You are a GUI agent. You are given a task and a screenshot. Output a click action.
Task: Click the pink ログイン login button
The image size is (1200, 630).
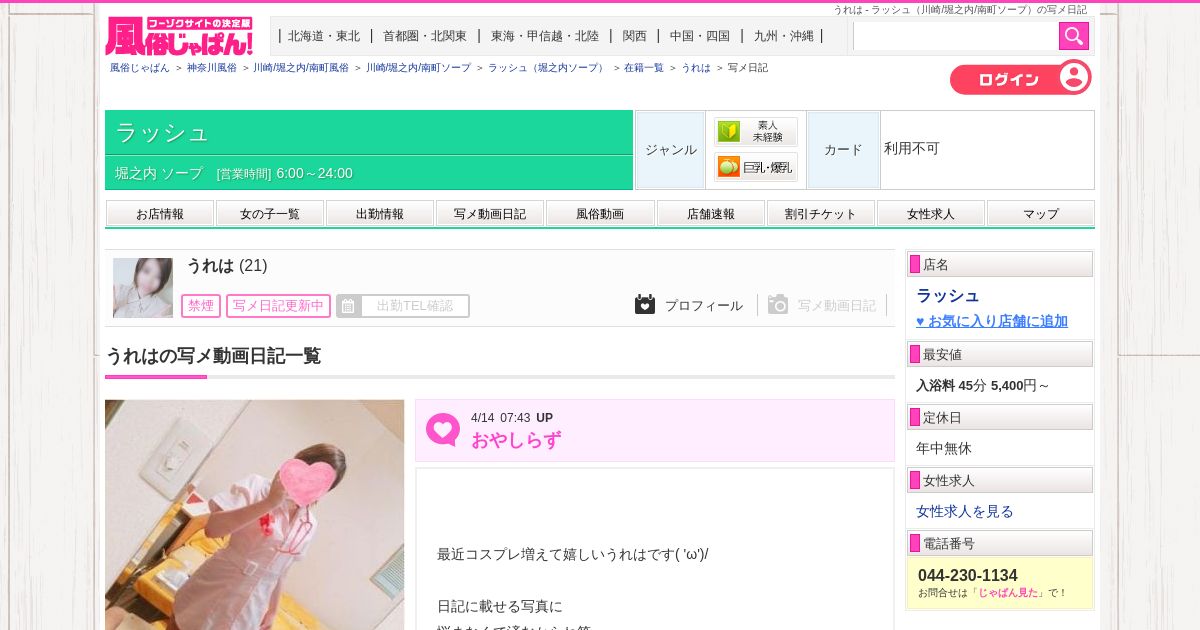click(x=1020, y=78)
